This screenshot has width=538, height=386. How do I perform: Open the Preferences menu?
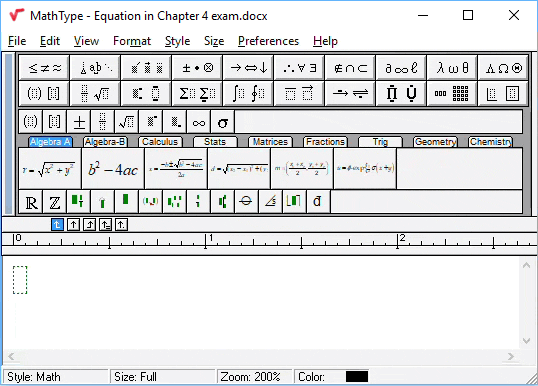pos(268,41)
